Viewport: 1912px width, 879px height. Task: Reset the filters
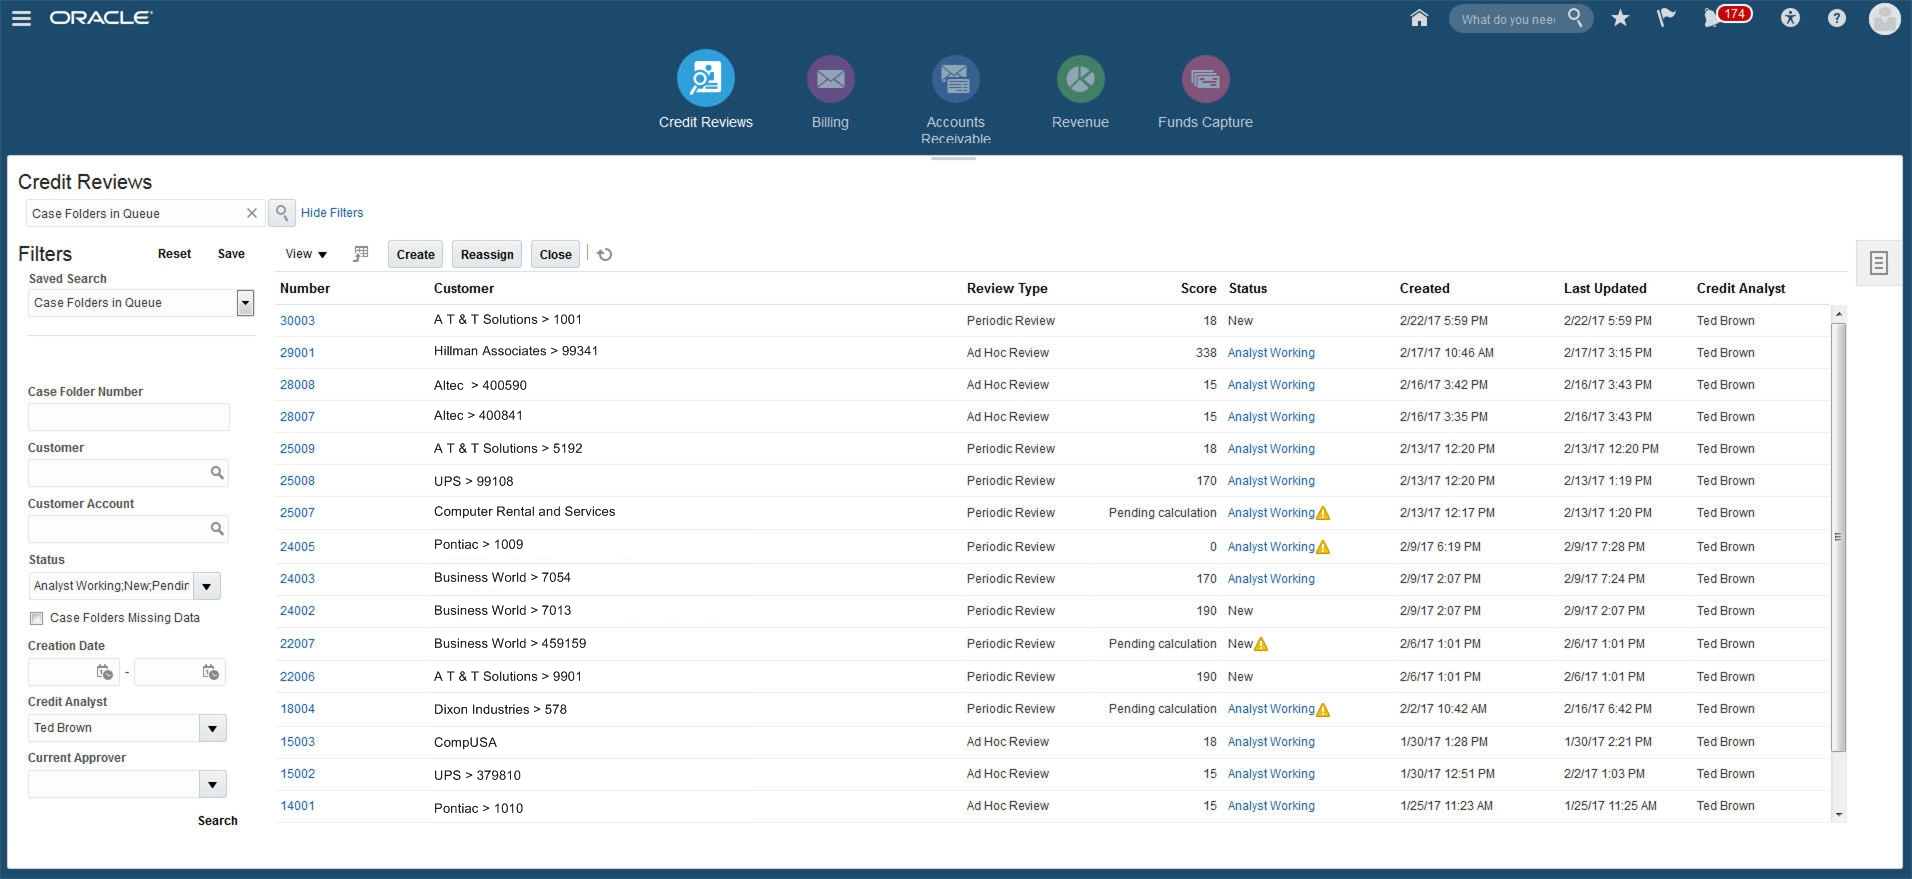tap(174, 254)
